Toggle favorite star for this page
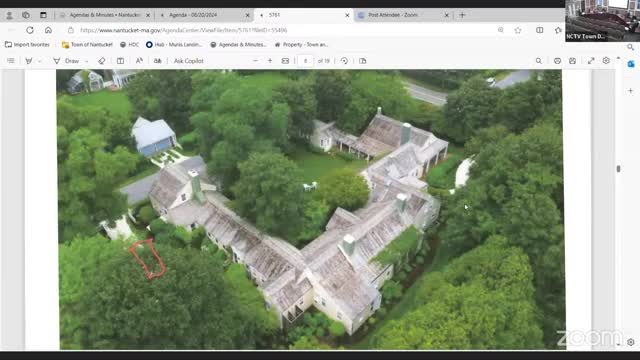The width and height of the screenshot is (640, 360). [x=518, y=30]
